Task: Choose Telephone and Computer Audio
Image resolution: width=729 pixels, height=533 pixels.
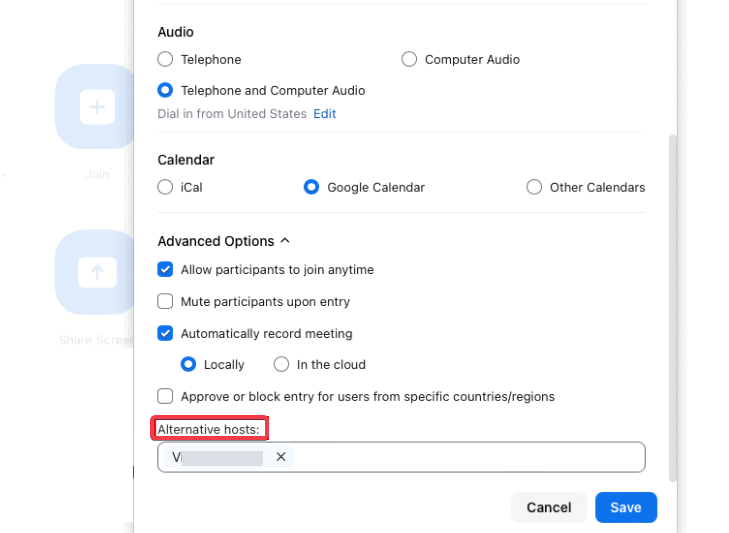Action: (166, 90)
